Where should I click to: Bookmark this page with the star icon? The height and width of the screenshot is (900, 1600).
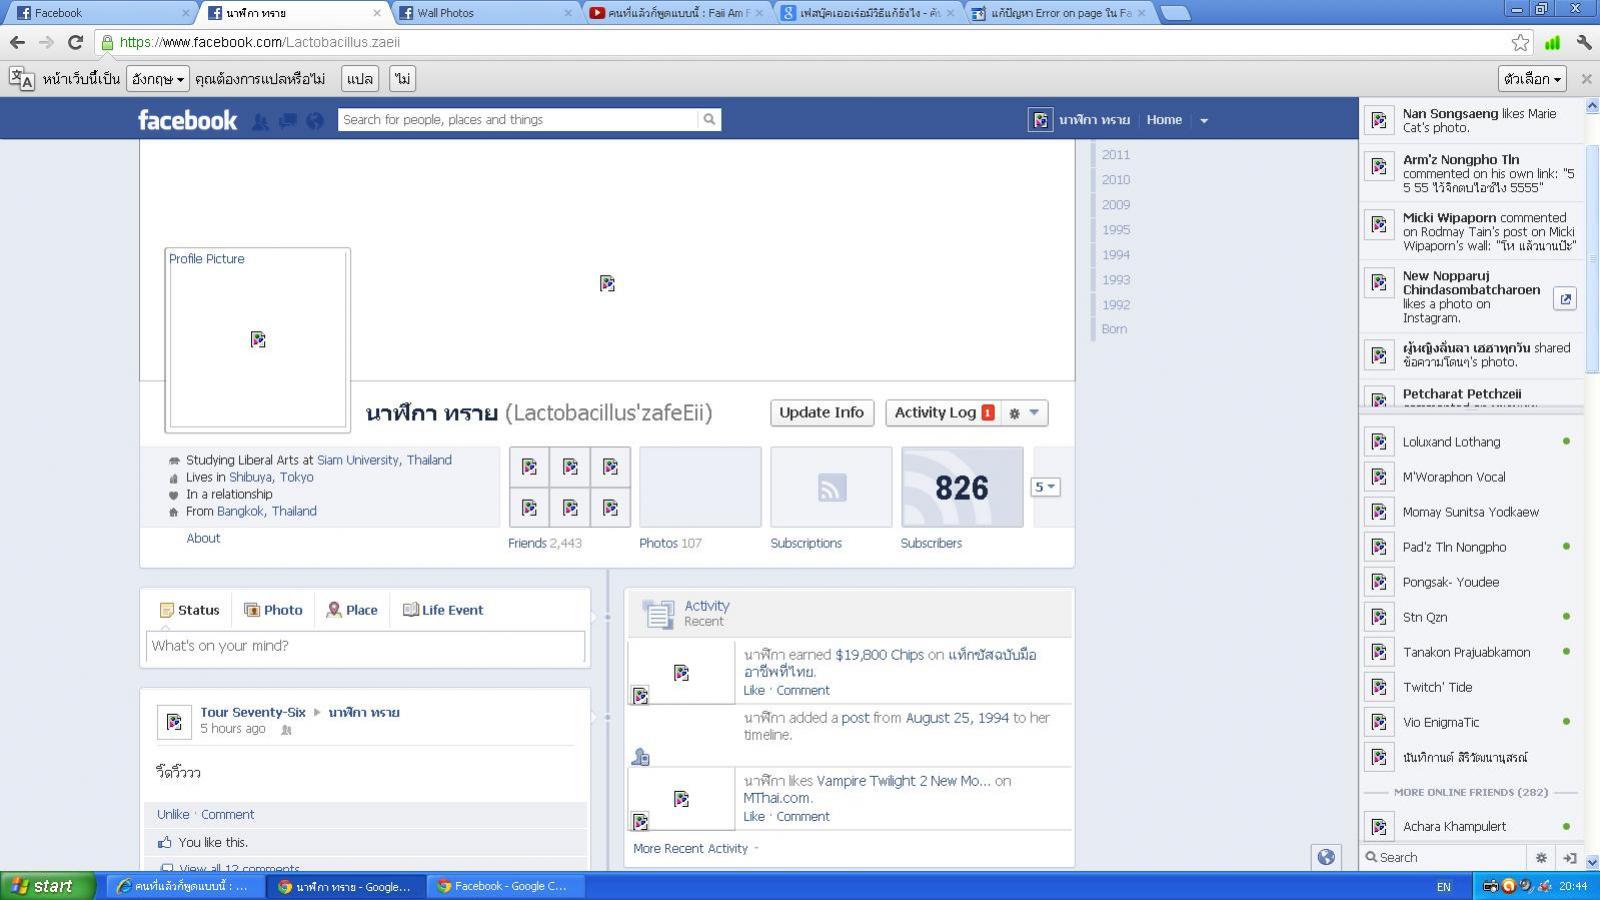[x=1520, y=42]
